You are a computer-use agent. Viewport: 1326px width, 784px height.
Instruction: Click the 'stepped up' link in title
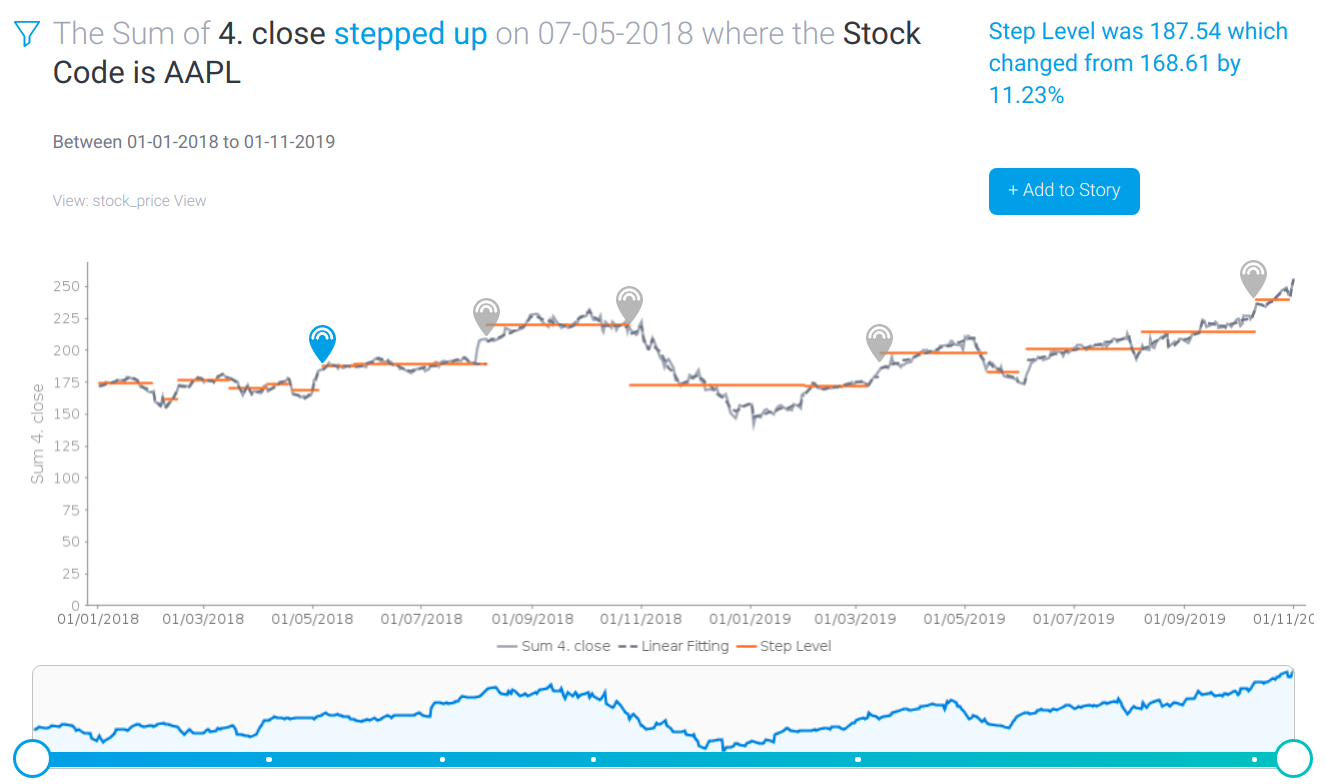pyautogui.click(x=410, y=34)
